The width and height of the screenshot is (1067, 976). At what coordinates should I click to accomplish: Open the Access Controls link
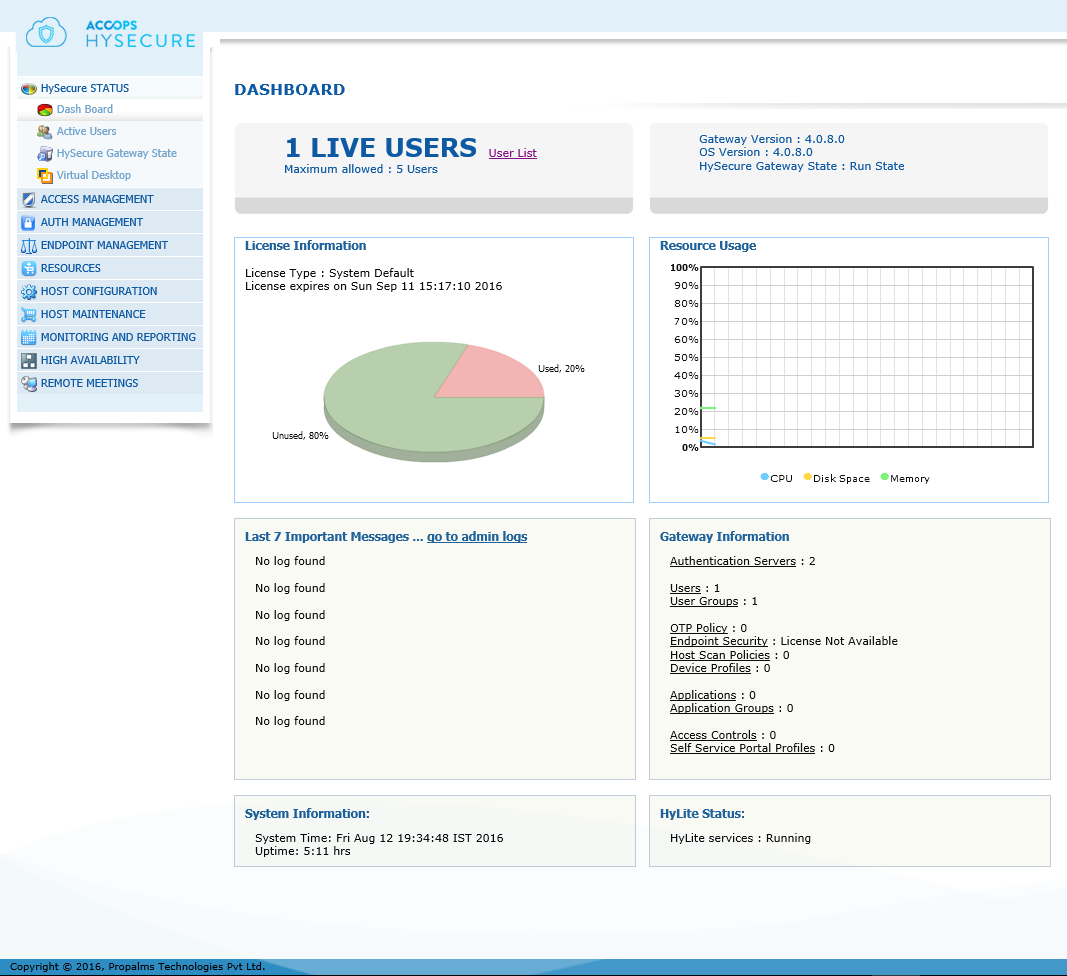pyautogui.click(x=713, y=736)
